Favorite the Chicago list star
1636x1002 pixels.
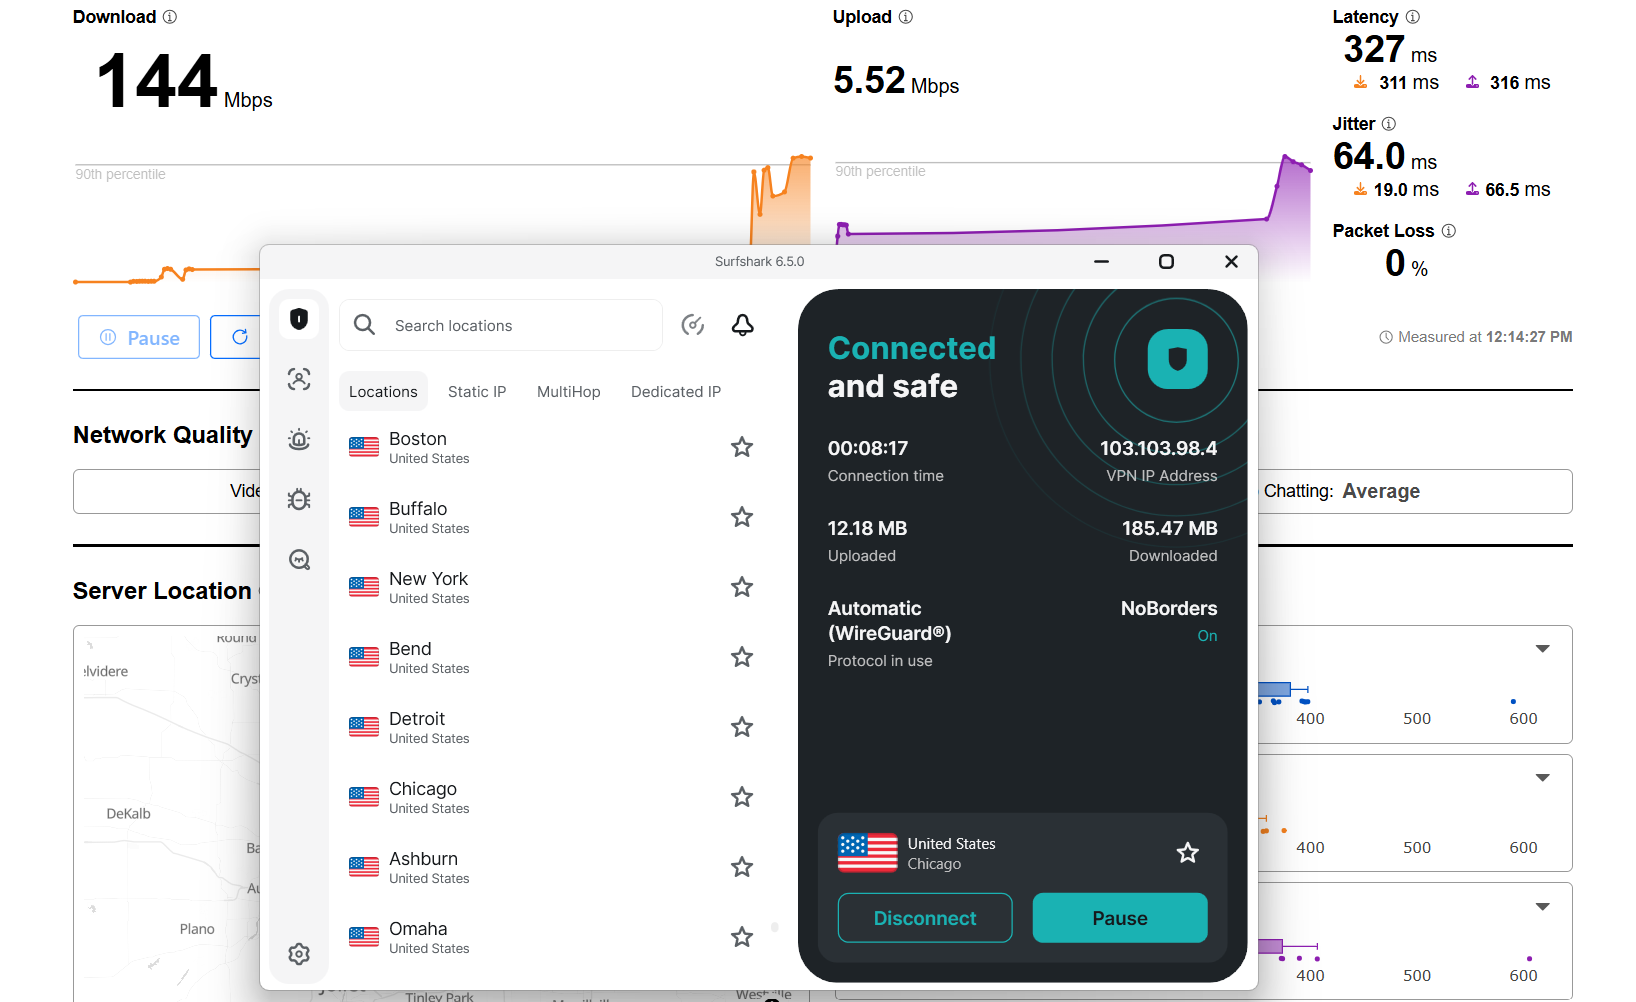tap(742, 797)
